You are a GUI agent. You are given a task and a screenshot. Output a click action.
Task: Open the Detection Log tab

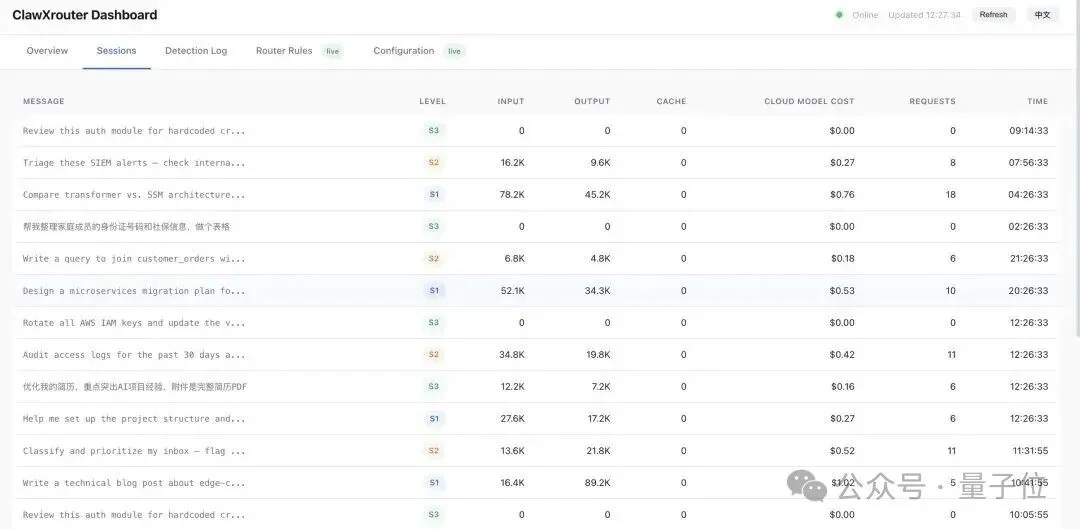[x=196, y=51]
